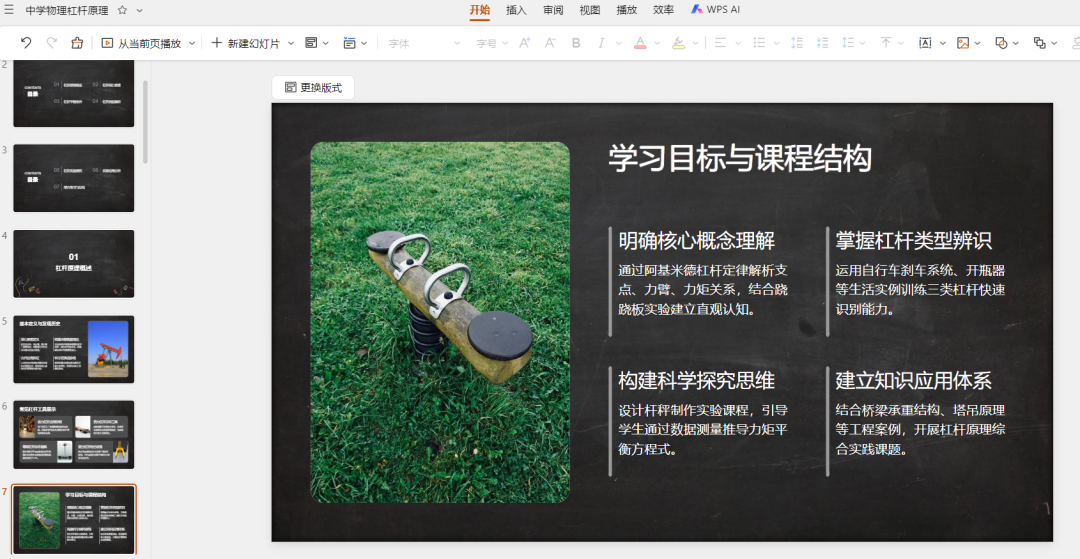Viewport: 1080px width, 559px height.
Task: Increase font size with A+ icon
Action: 525,43
